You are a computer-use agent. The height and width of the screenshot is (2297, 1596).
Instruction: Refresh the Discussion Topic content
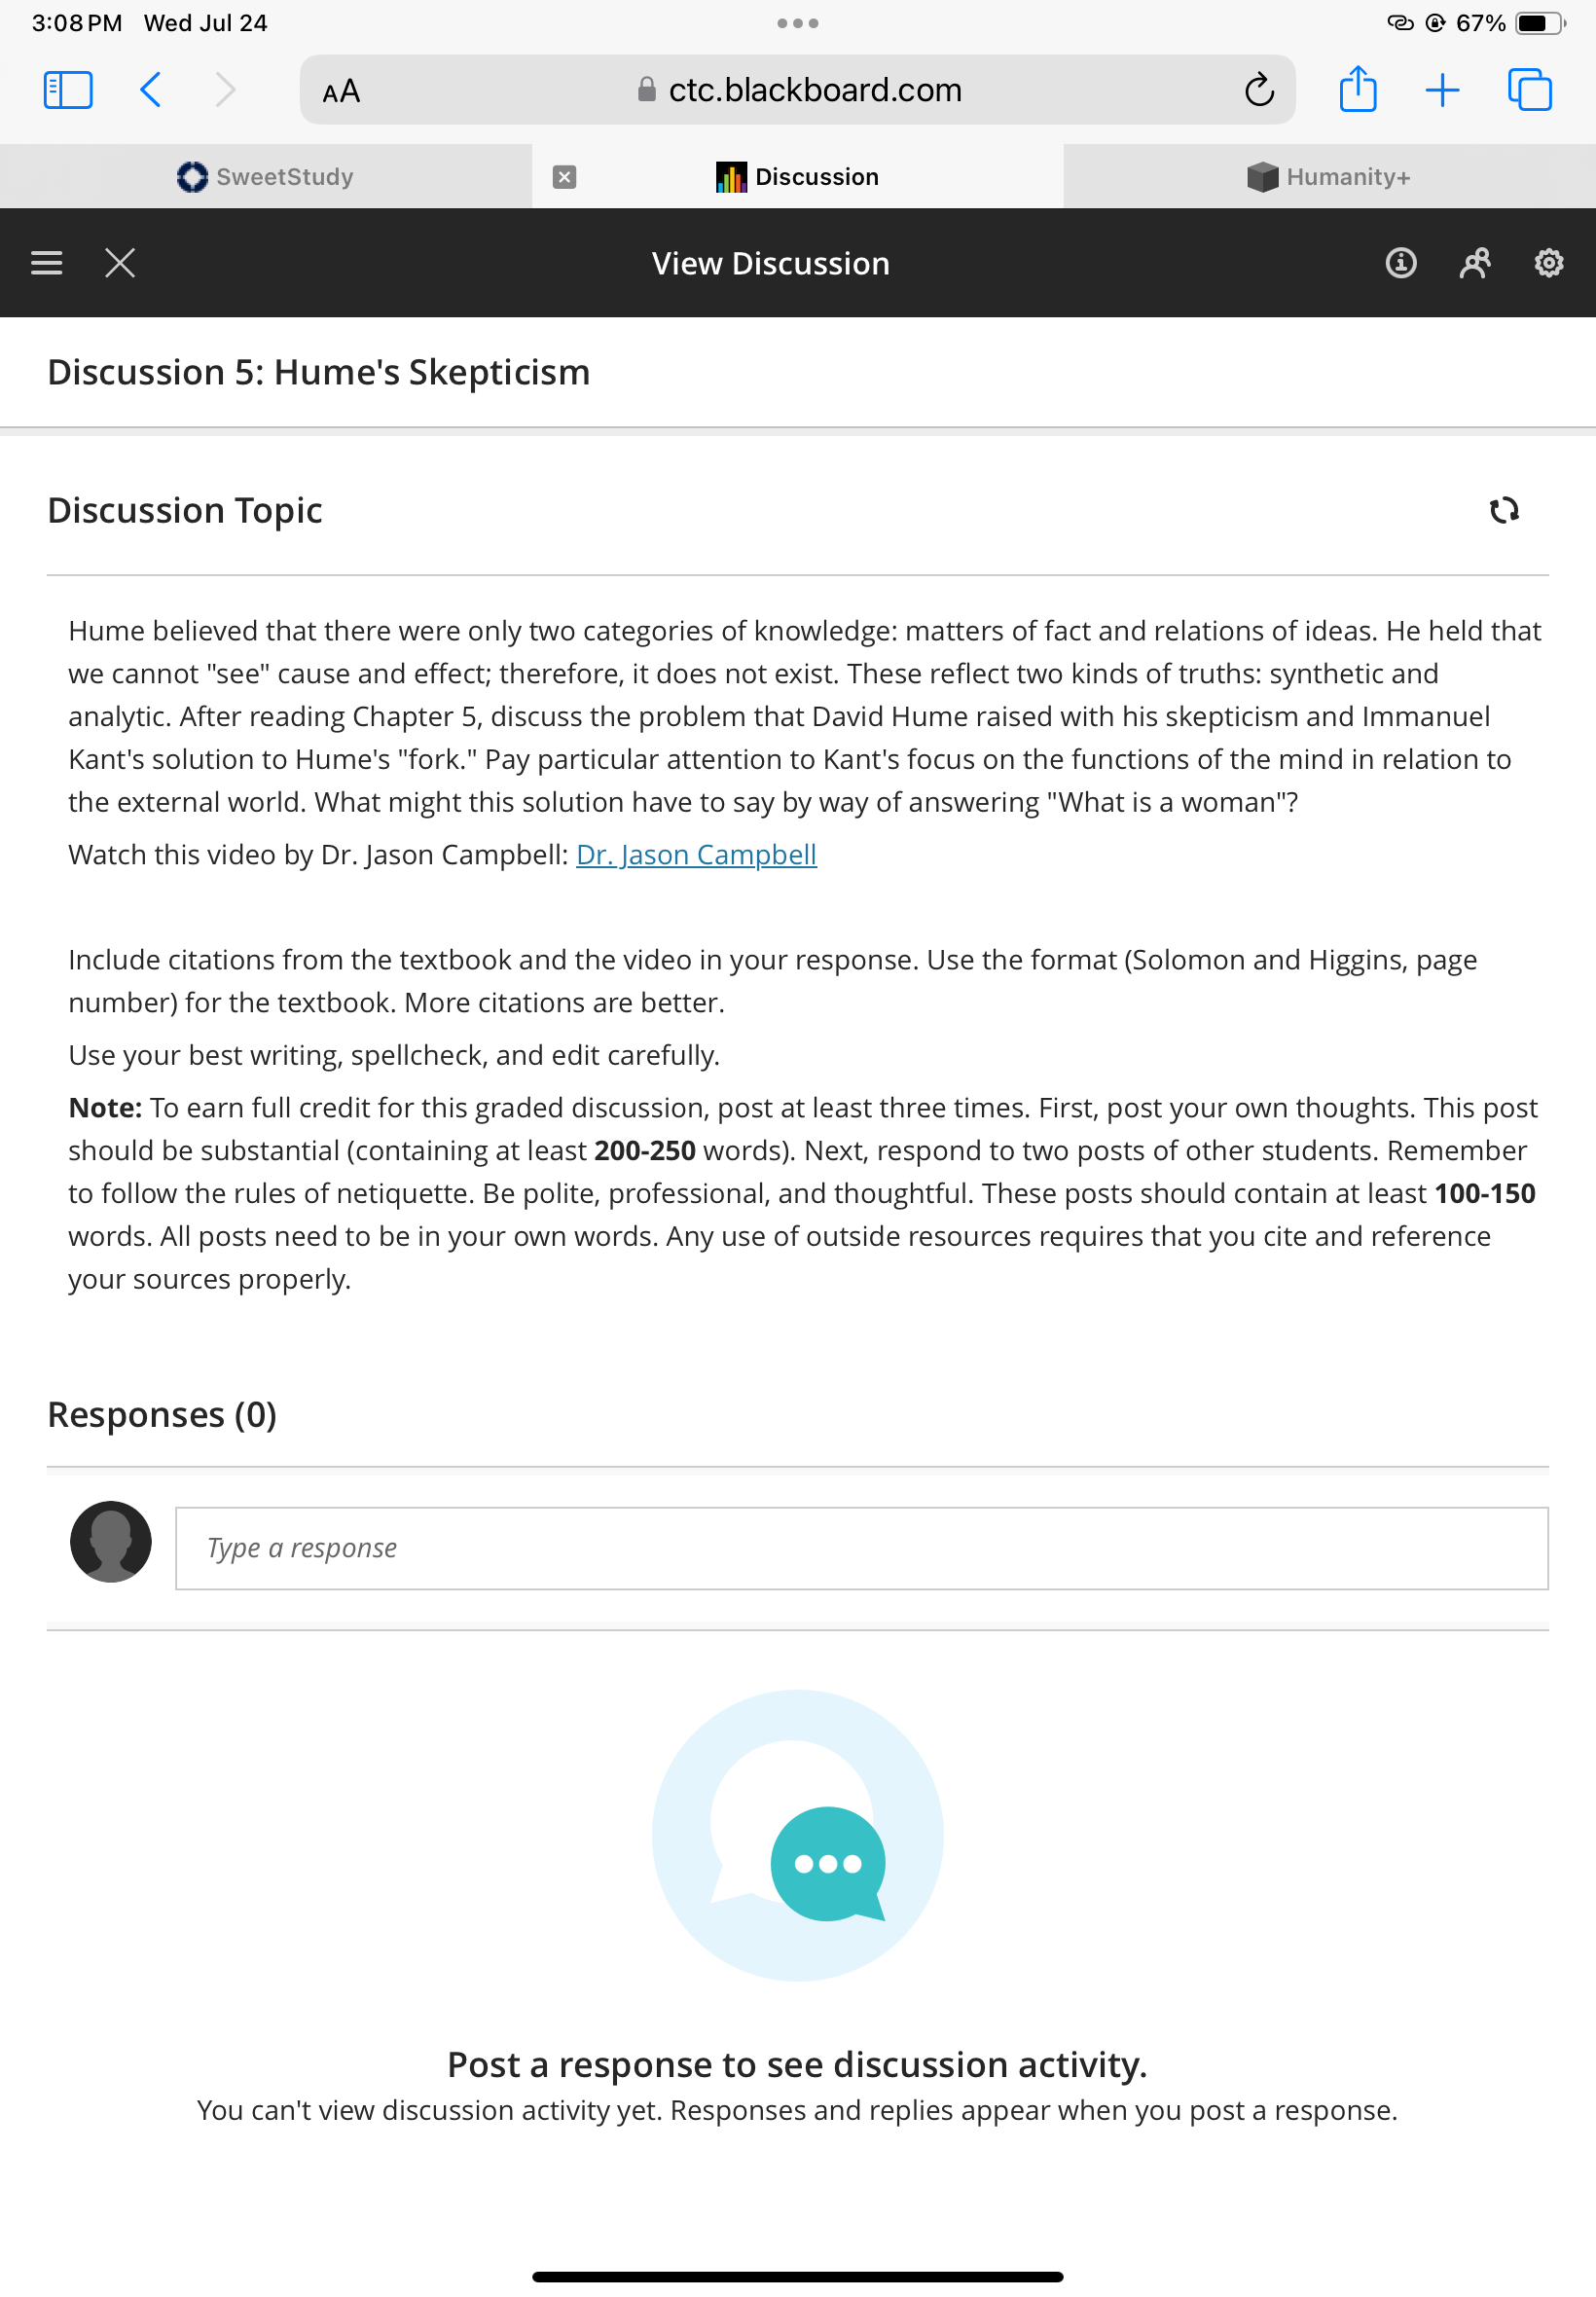[1504, 511]
